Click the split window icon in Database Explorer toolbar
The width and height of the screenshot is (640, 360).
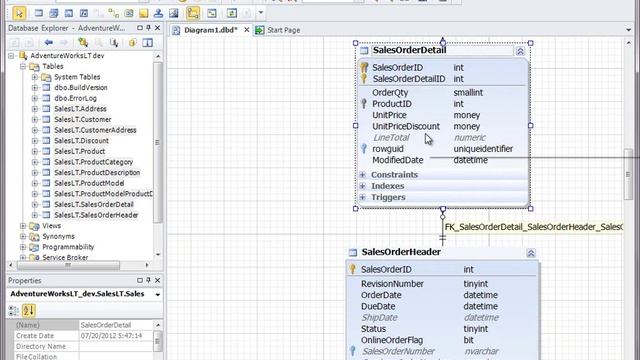point(148,42)
